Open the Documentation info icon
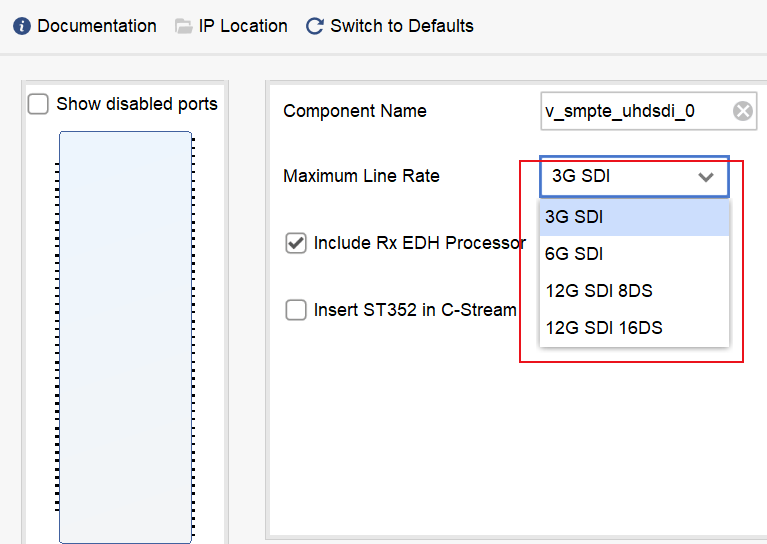The image size is (767, 544). [22, 26]
